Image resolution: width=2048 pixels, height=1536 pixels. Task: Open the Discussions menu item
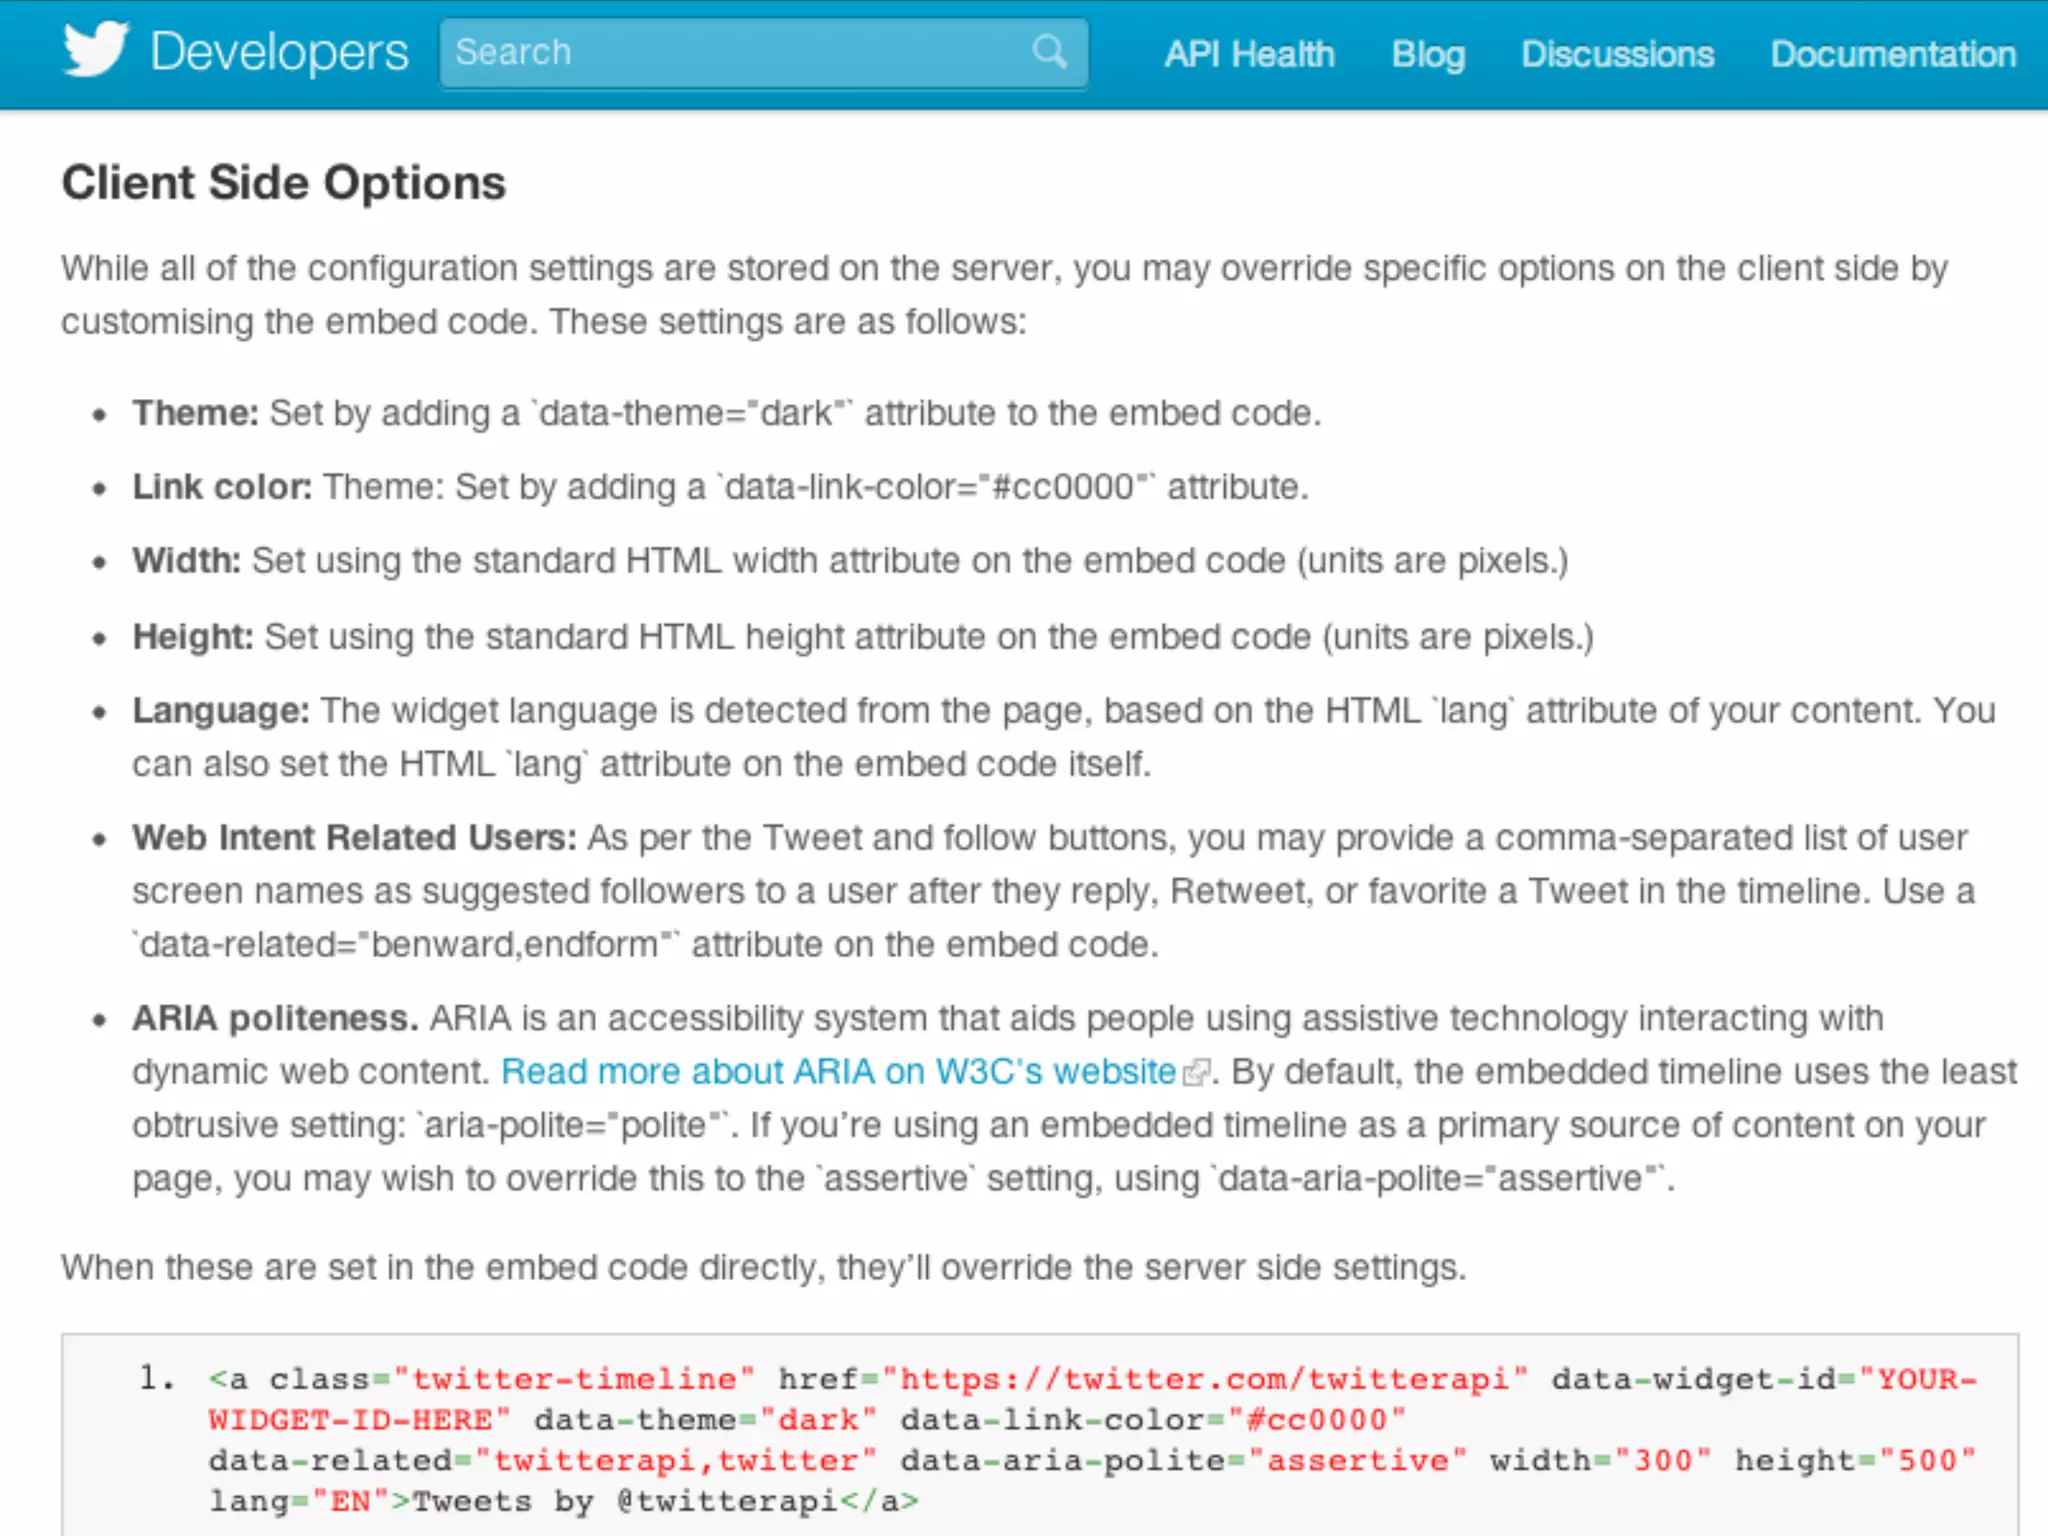1617,54
